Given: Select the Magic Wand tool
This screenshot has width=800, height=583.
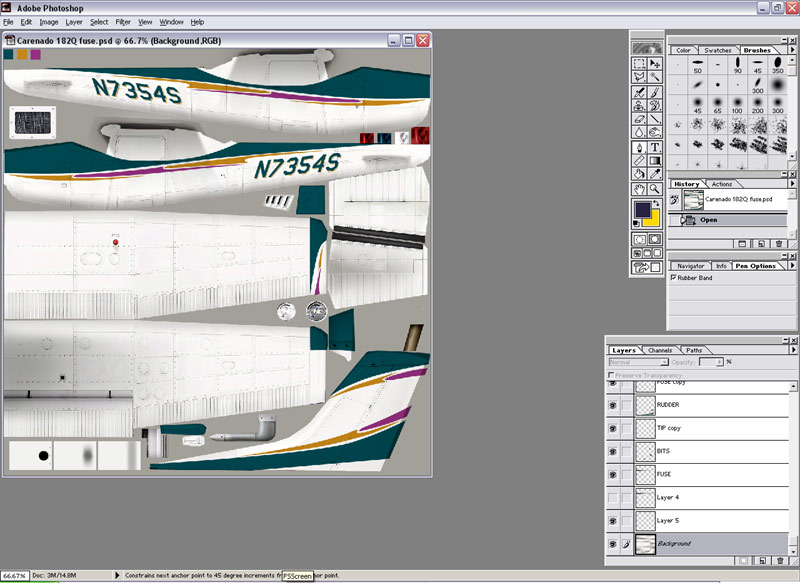Looking at the screenshot, I should click(655, 77).
